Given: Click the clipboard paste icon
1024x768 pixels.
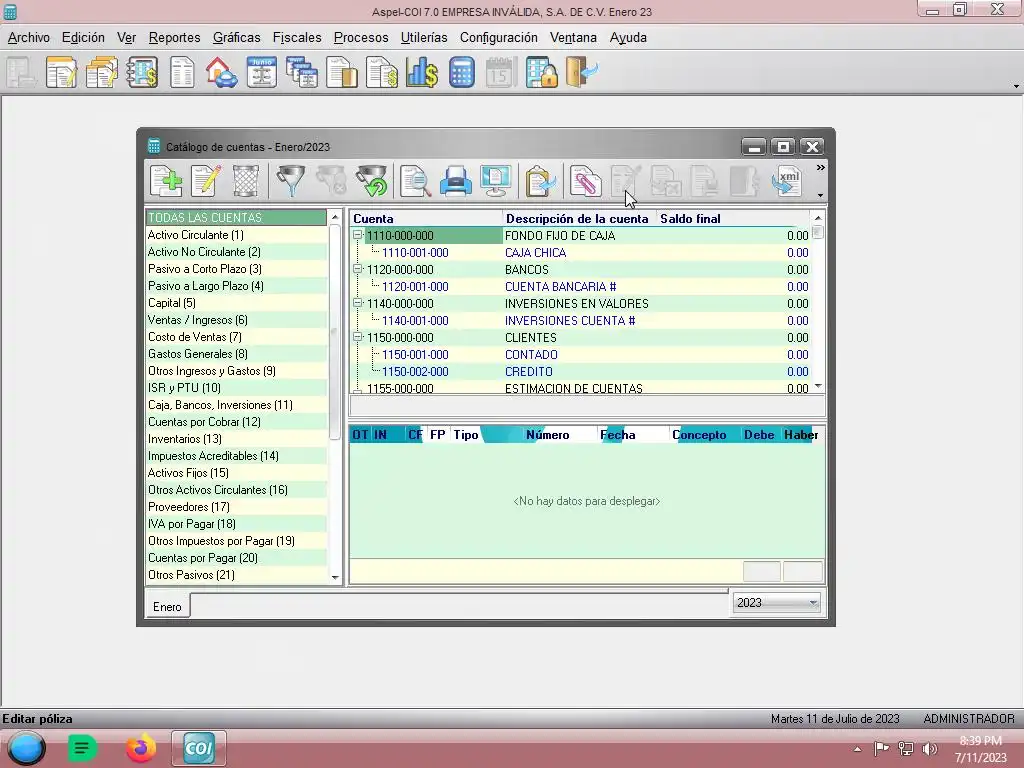Looking at the screenshot, I should (x=540, y=181).
